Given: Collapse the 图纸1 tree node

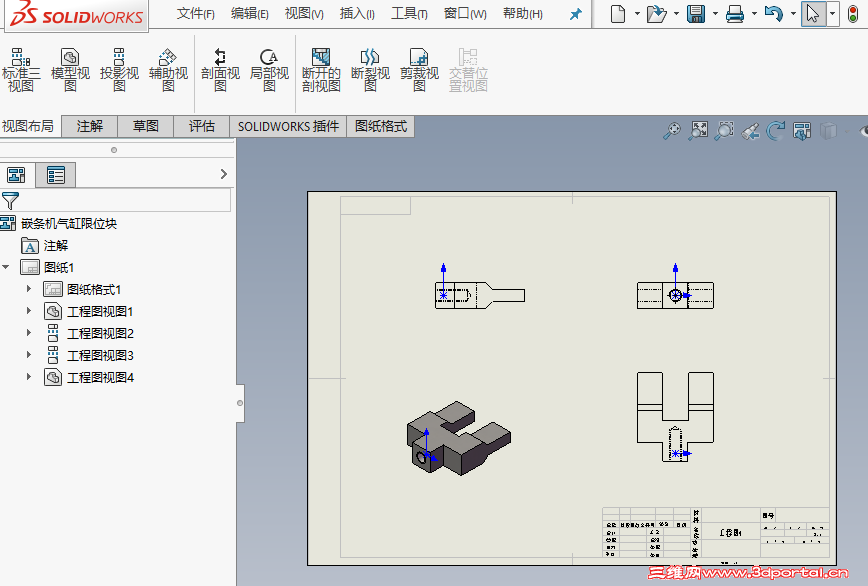Looking at the screenshot, I should (x=6, y=267).
